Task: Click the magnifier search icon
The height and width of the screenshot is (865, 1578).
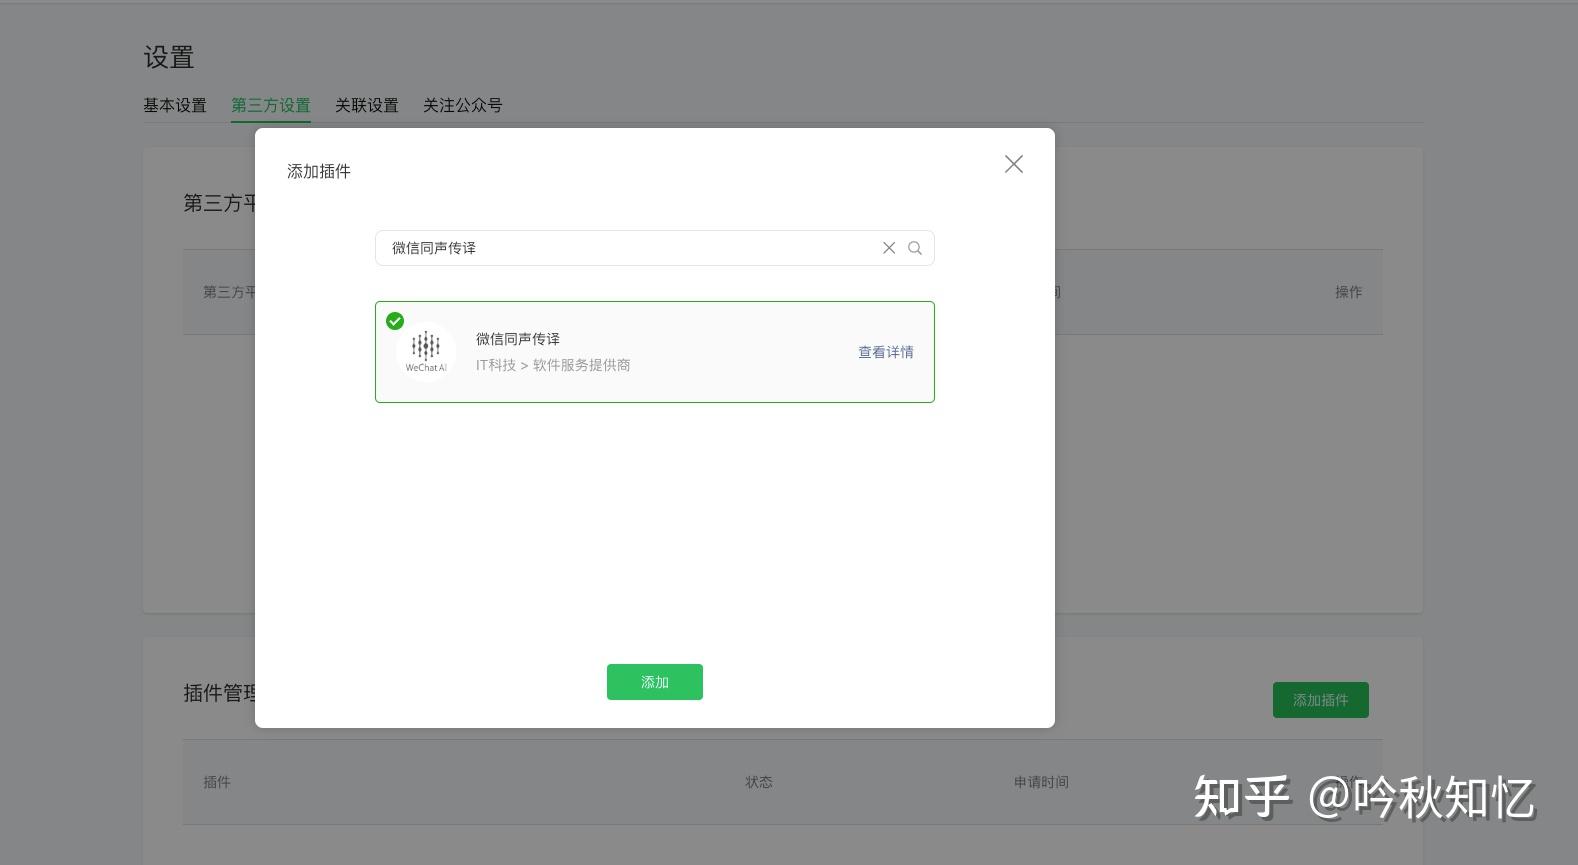Action: [x=914, y=248]
